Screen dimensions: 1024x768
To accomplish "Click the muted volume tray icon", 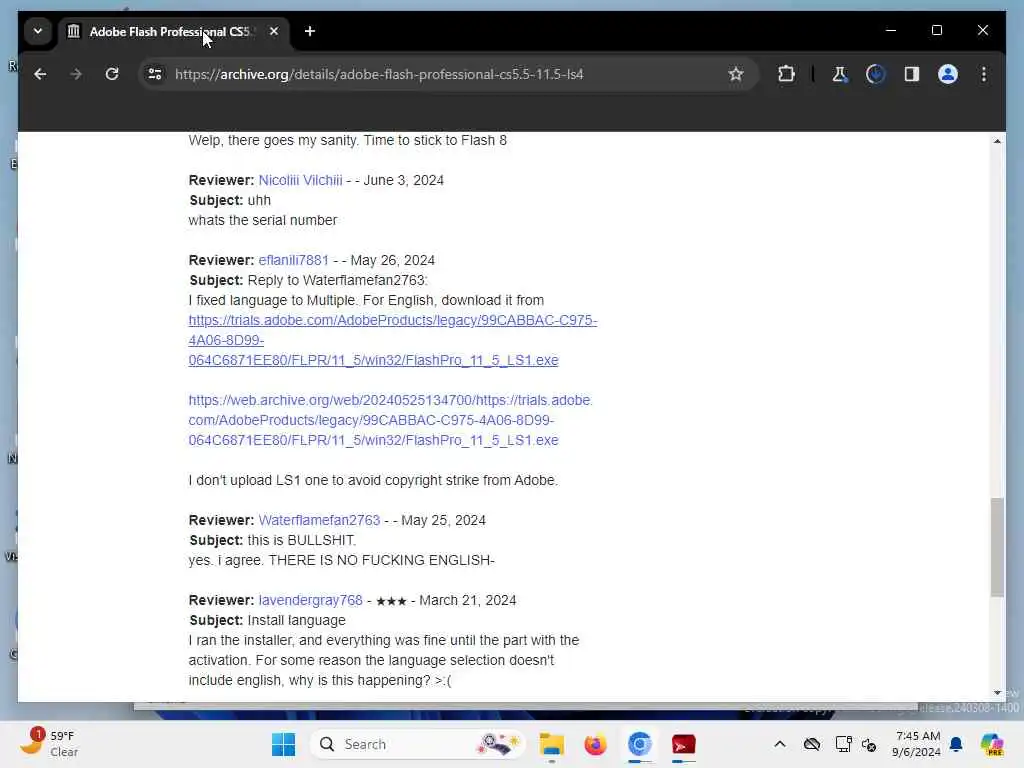I will point(869,744).
